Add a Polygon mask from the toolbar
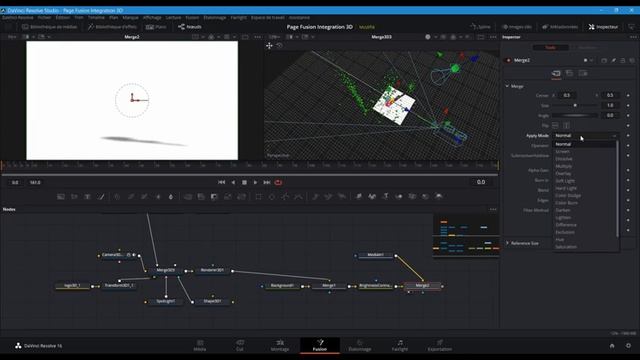Screen dimensions: 640x360 click(285, 197)
